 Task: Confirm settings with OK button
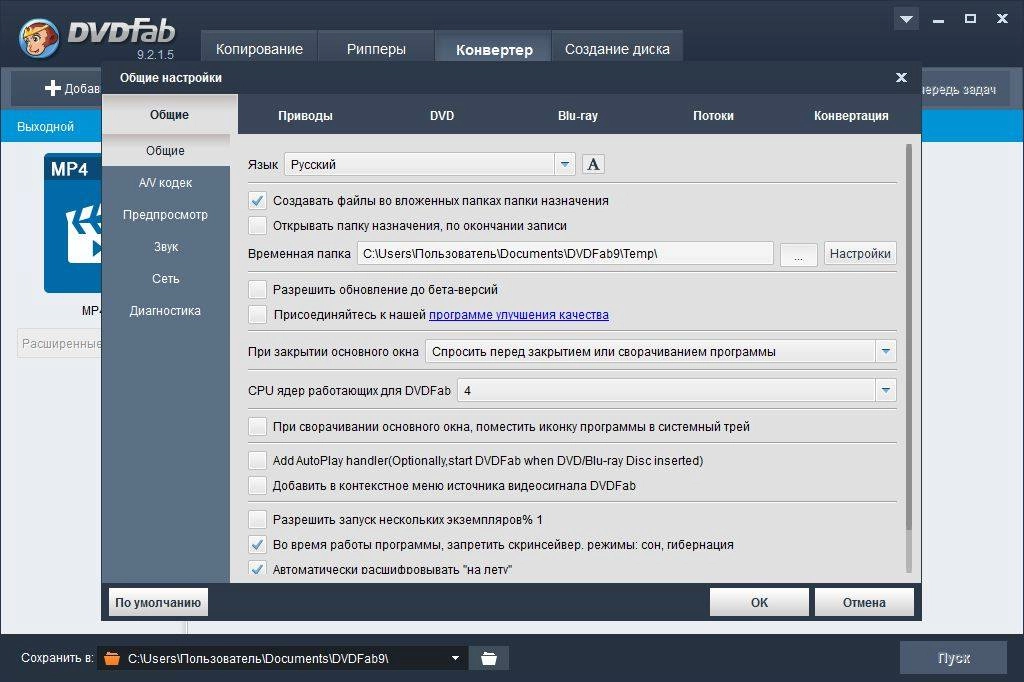759,602
